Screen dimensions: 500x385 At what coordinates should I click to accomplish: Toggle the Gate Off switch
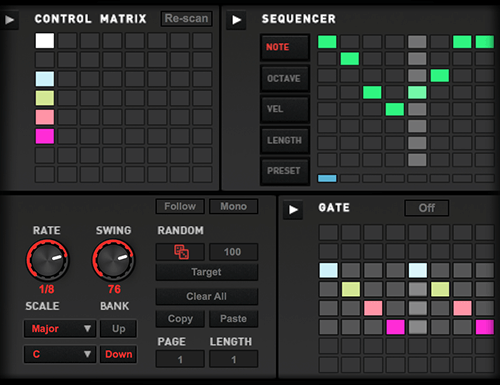coord(427,208)
